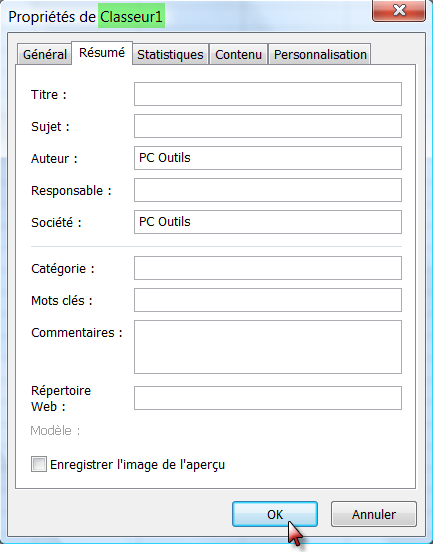Switch to the Personnalisation tab
This screenshot has height=552, width=433.
tap(320, 54)
